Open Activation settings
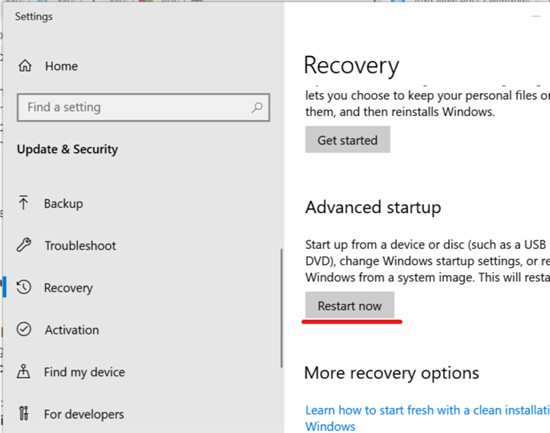This screenshot has width=550, height=433. [72, 330]
